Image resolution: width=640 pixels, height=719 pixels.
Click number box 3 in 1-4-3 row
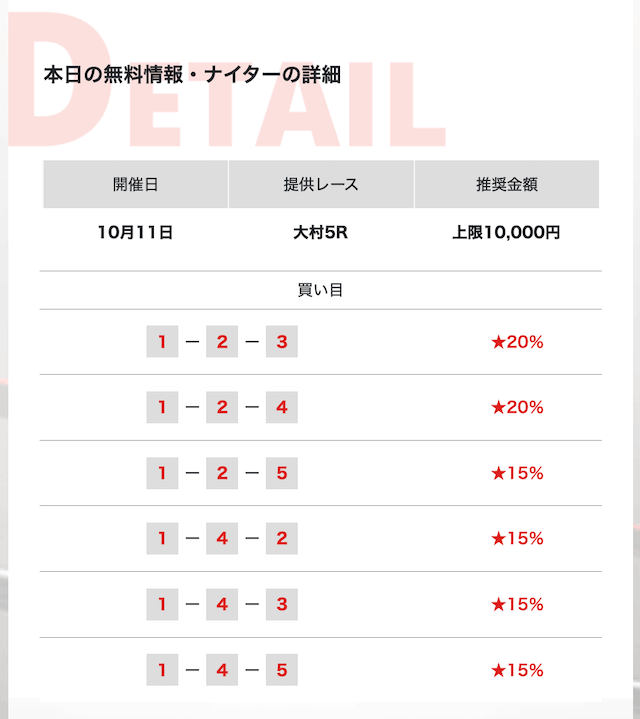pos(281,604)
